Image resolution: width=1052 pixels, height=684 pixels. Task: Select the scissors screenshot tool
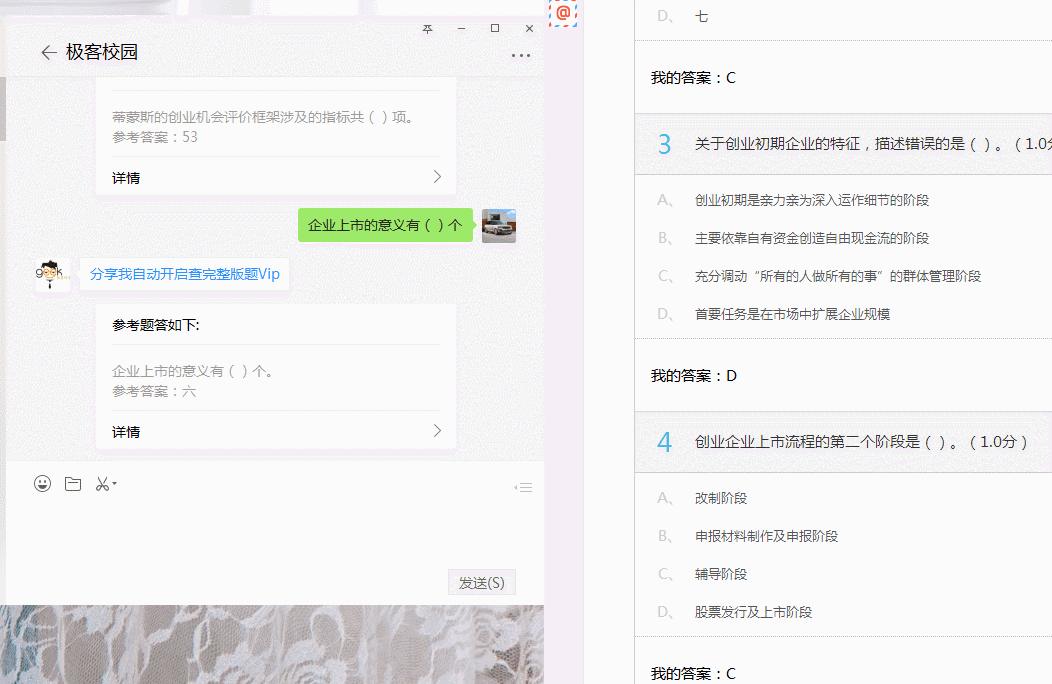pyautogui.click(x=101, y=484)
